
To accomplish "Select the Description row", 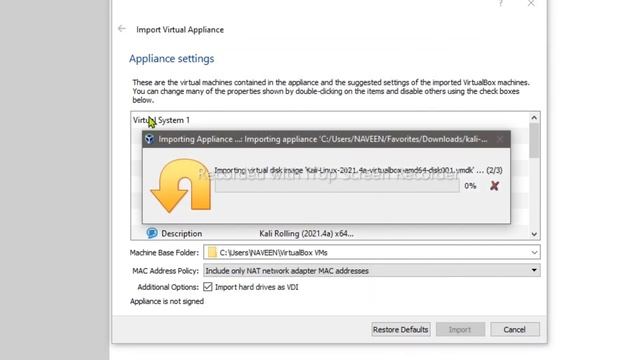I will [330, 233].
